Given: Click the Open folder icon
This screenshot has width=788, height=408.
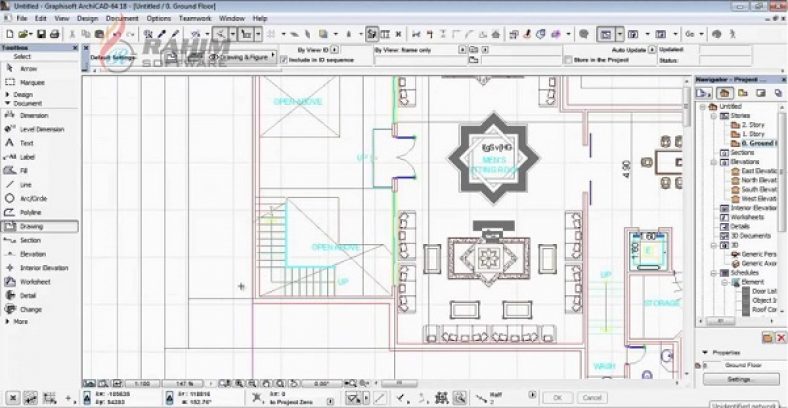Looking at the screenshot, I should pyautogui.click(x=23, y=34).
